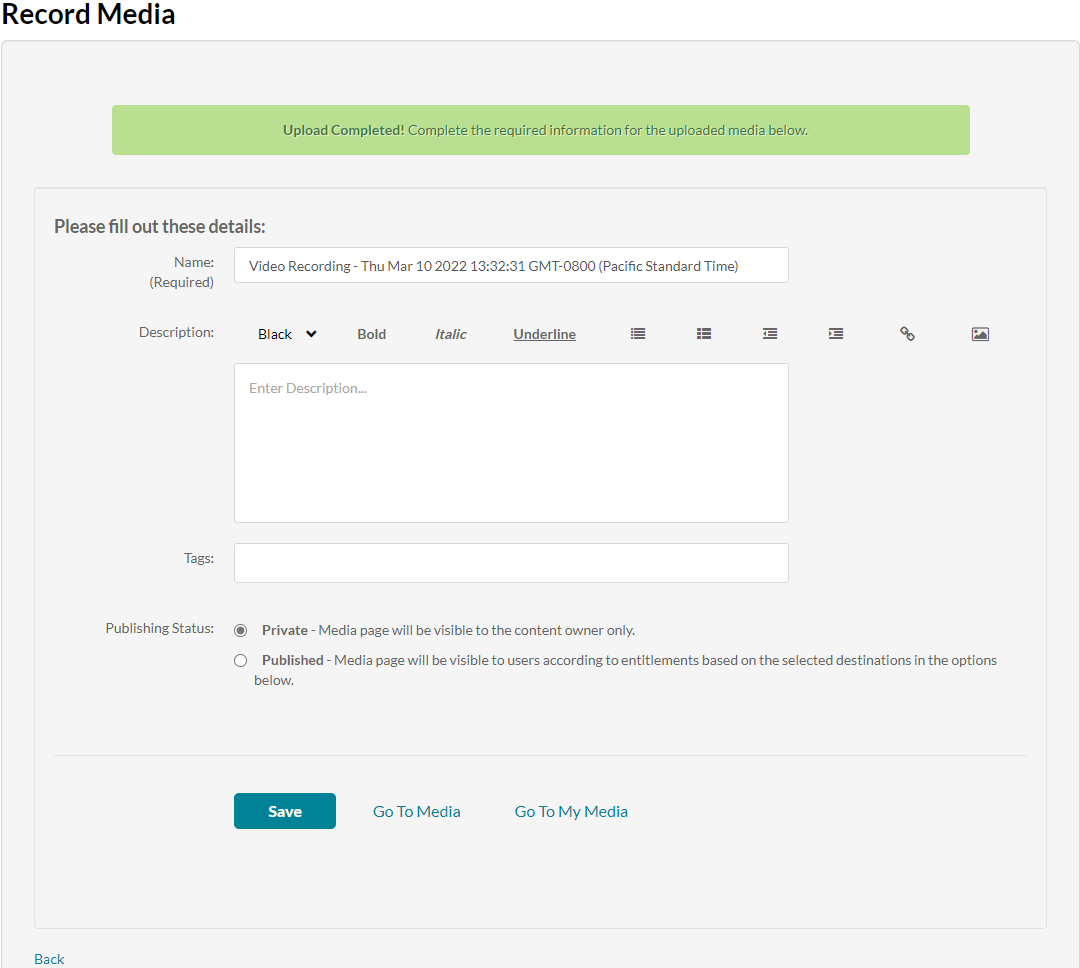
Task: Click the green Upload Completed notification banner
Action: 540,130
